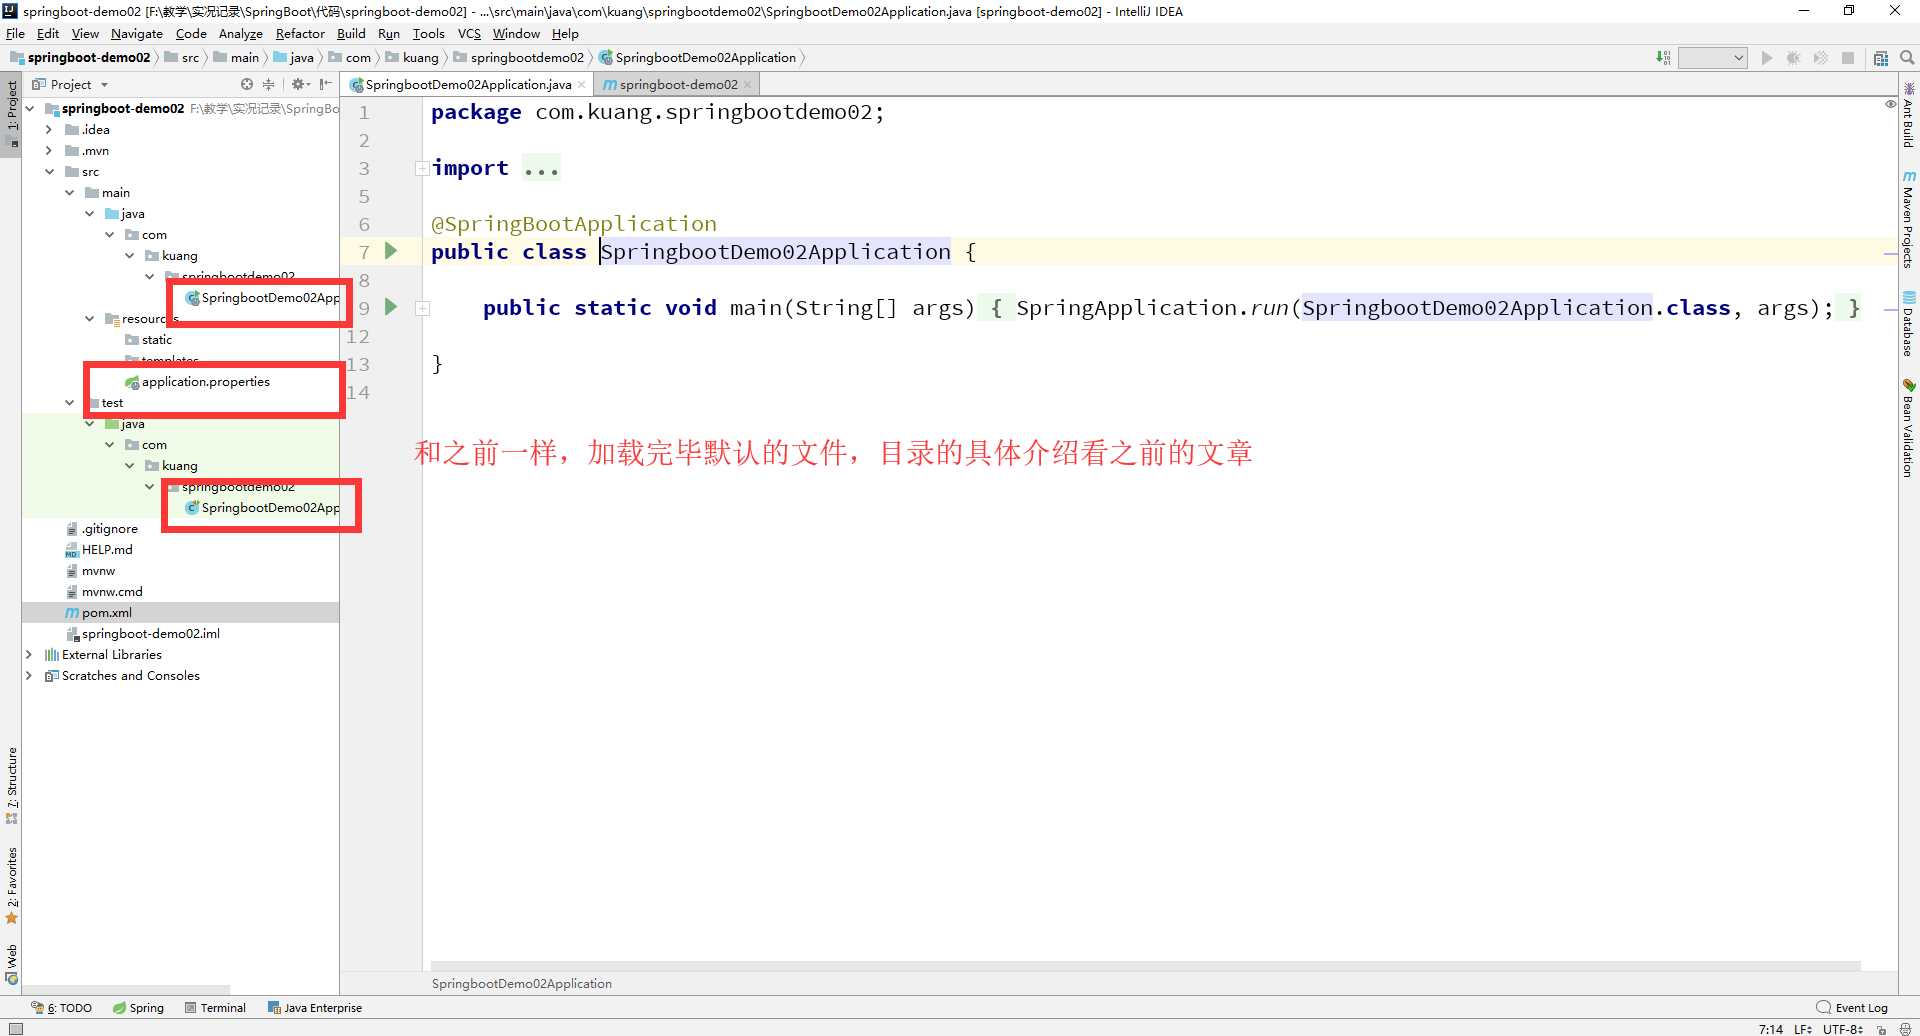This screenshot has width=1920, height=1036.
Task: Close springboot-demo02 editor tab
Action: click(x=747, y=85)
